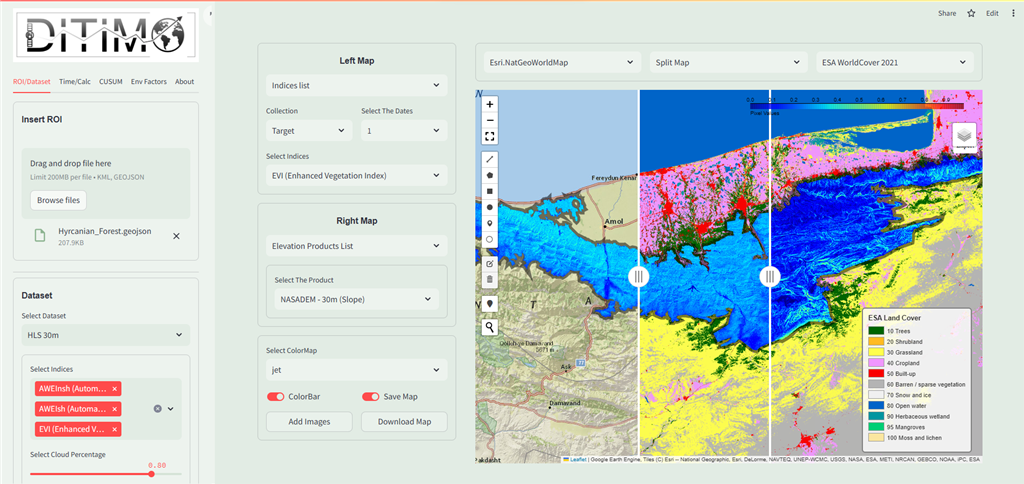Open the Esri.NatGeoWorldMap basemap dropdown
The height and width of the screenshot is (484, 1024).
pyautogui.click(x=561, y=63)
